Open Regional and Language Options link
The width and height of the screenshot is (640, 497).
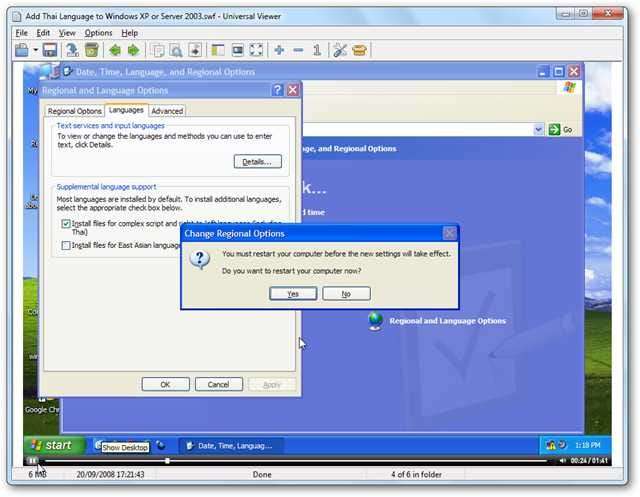tap(447, 321)
